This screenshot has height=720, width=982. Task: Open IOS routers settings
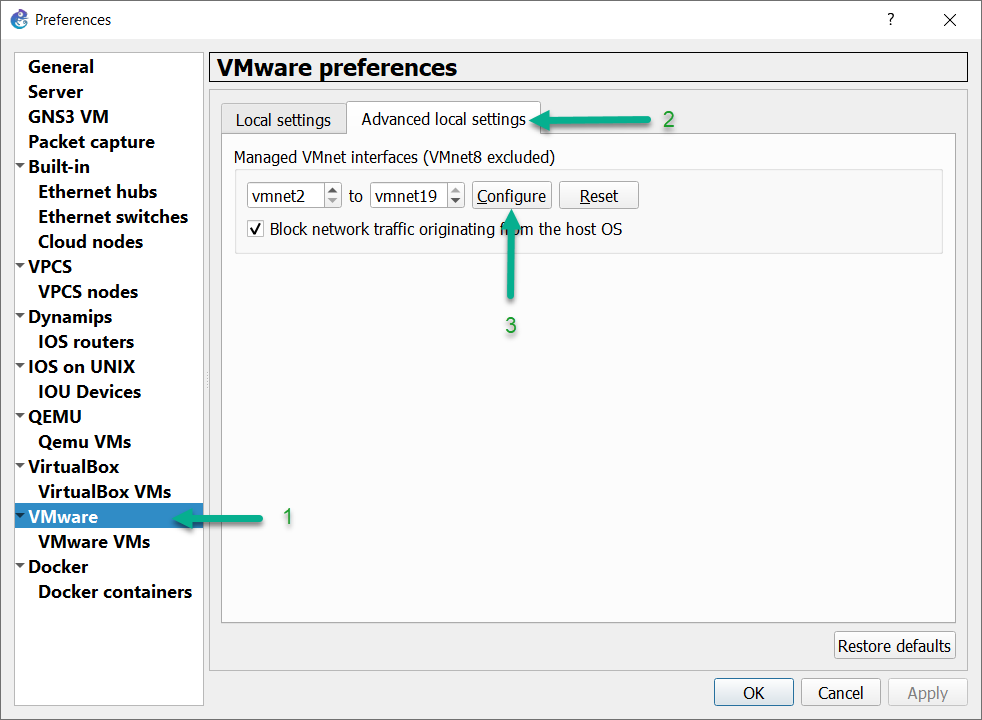(86, 342)
